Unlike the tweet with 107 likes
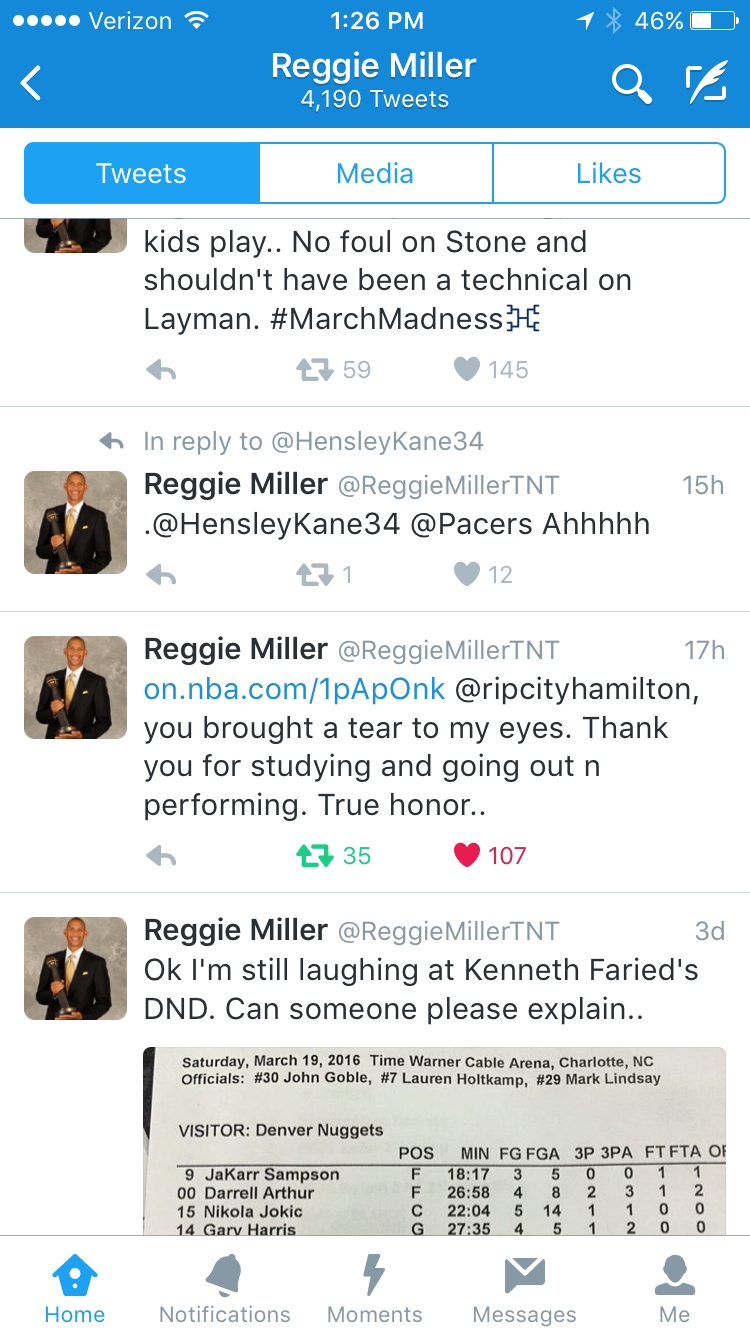Image resolution: width=750 pixels, height=1334 pixels. tap(467, 856)
